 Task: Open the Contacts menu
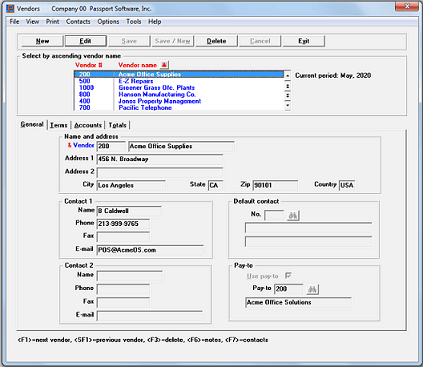78,22
